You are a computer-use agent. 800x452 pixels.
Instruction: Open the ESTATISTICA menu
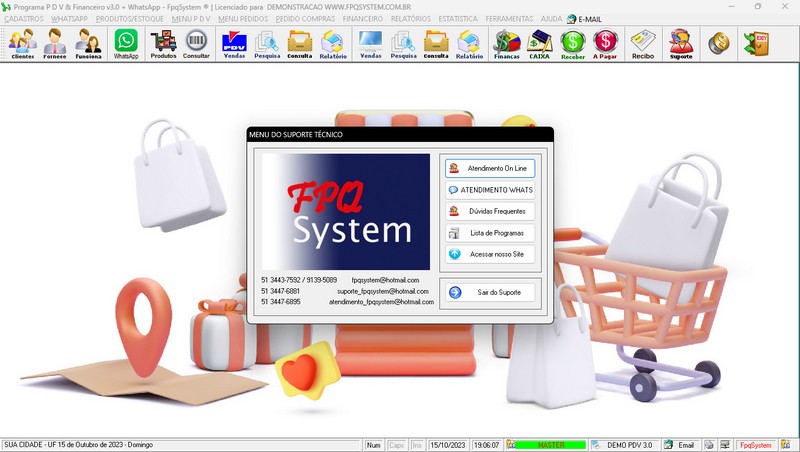(x=458, y=19)
